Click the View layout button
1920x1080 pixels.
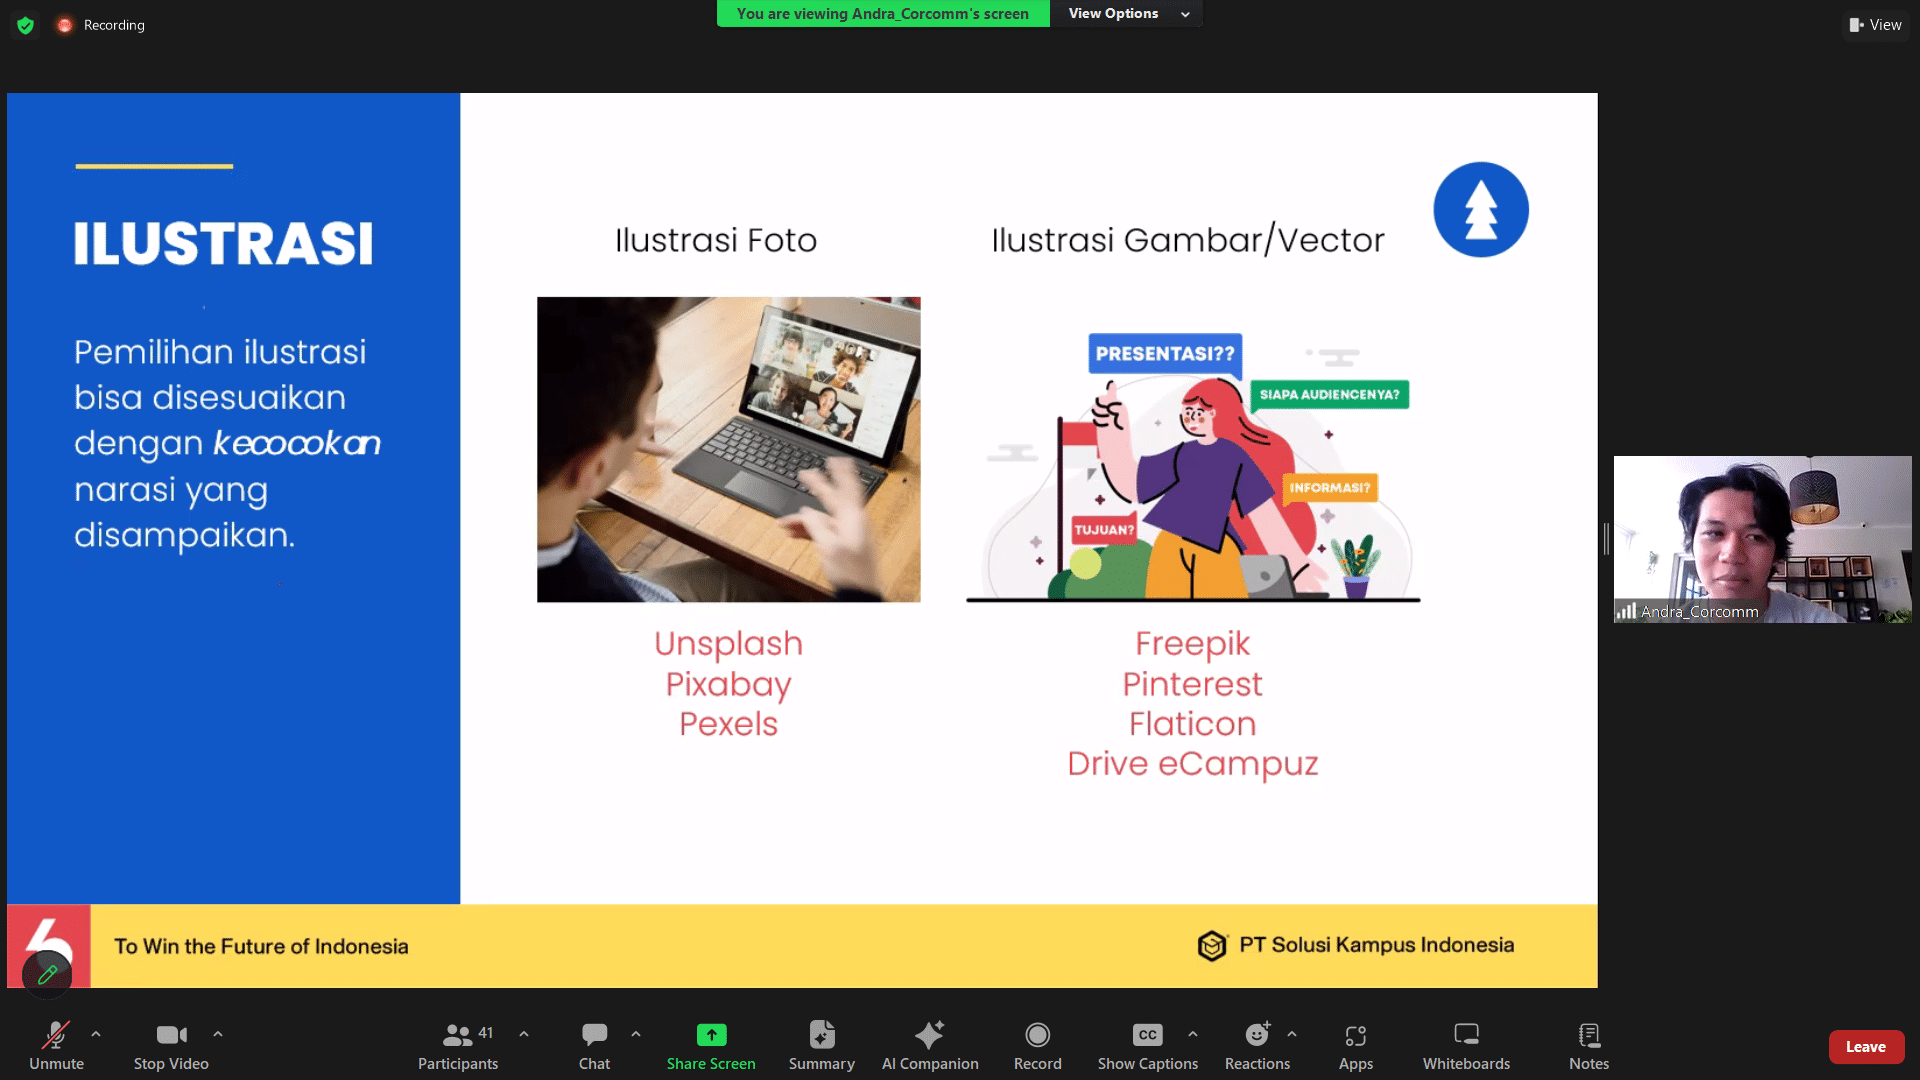click(x=1875, y=25)
